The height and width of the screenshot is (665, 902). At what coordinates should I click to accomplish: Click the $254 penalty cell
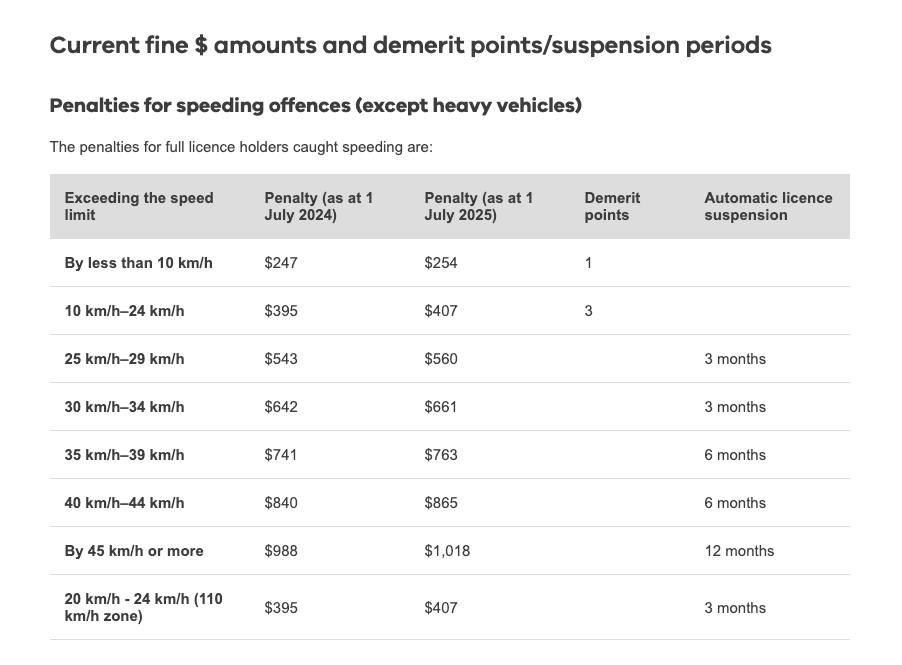click(441, 263)
